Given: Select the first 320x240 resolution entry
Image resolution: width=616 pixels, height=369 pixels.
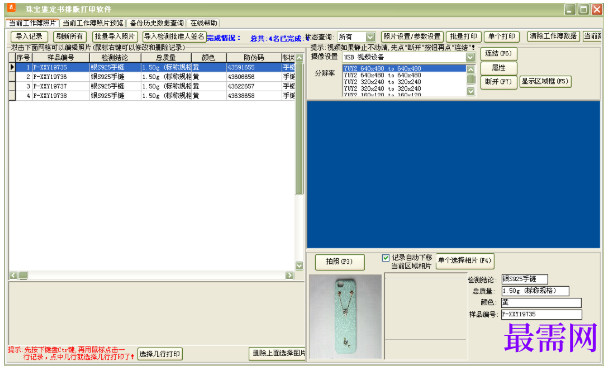Looking at the screenshot, I should 404,82.
